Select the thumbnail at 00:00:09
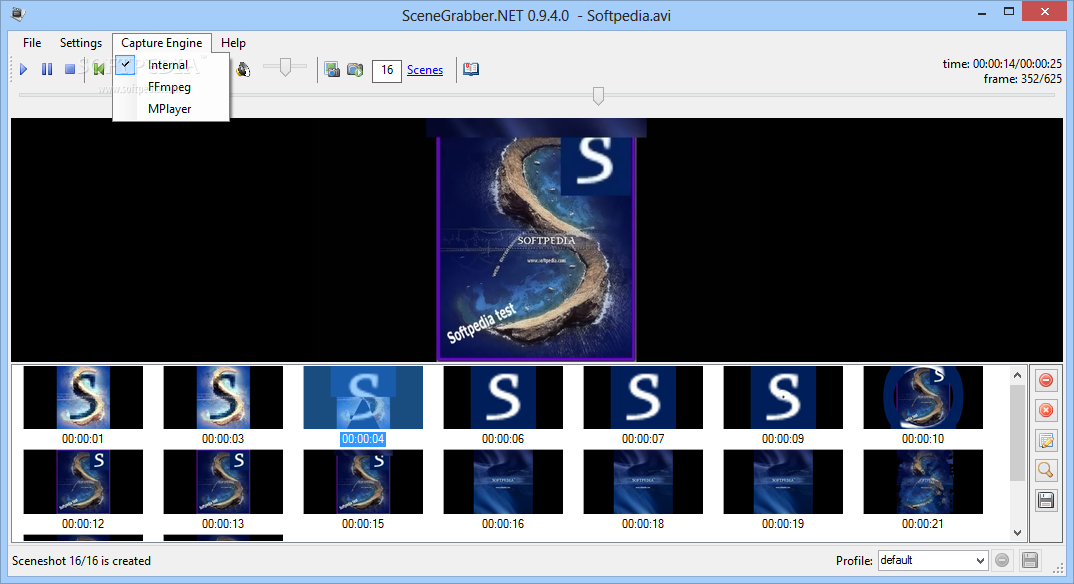Screen dimensions: 1074x584 pos(783,398)
